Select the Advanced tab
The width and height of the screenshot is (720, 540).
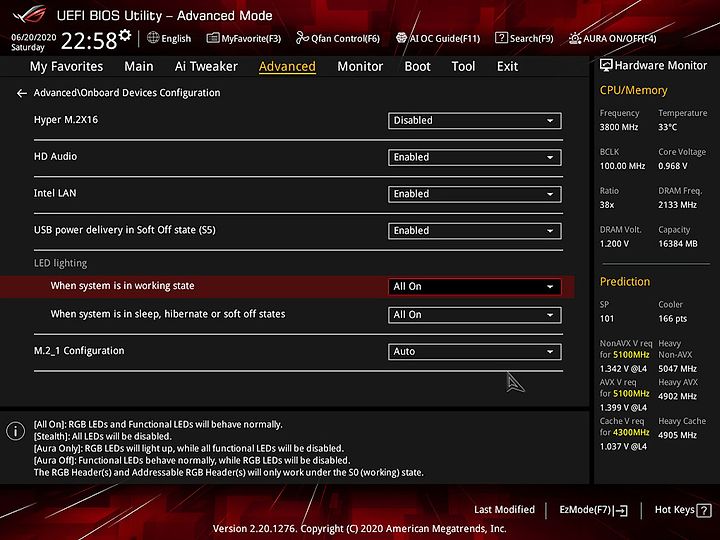point(287,67)
